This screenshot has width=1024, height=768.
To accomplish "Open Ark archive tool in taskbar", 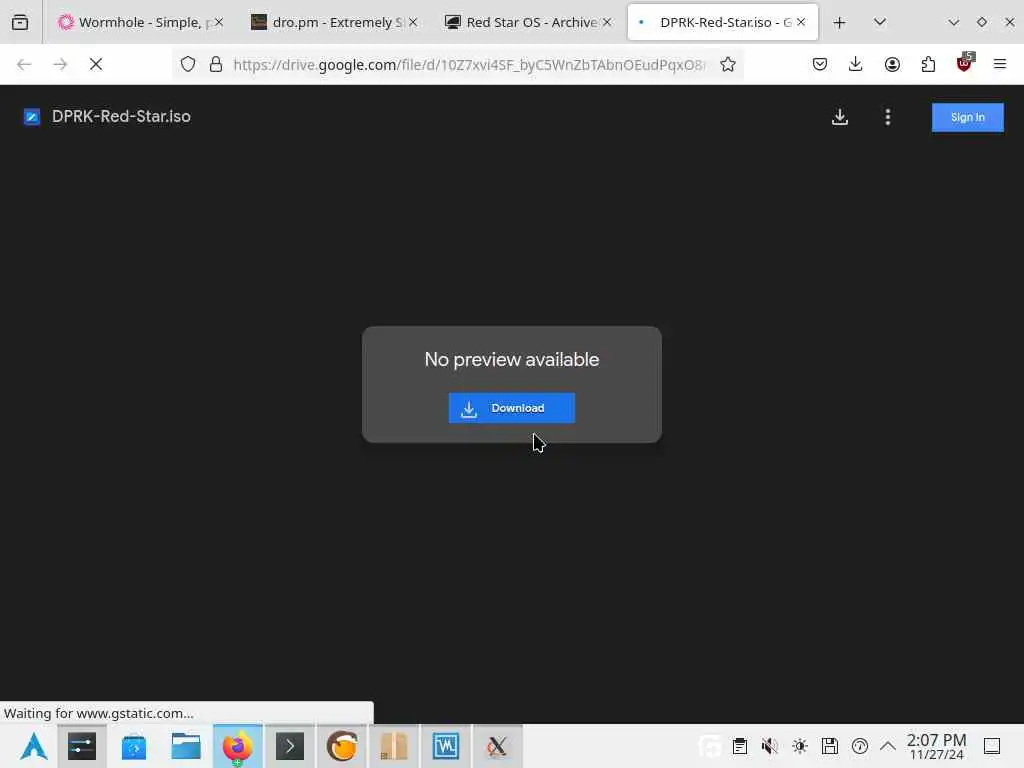I will (394, 746).
